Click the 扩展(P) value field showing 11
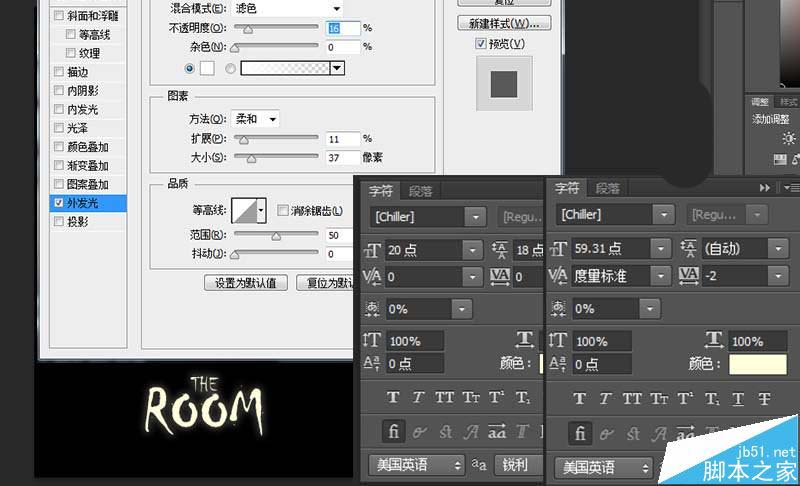Viewport: 800px width, 486px height. click(342, 139)
